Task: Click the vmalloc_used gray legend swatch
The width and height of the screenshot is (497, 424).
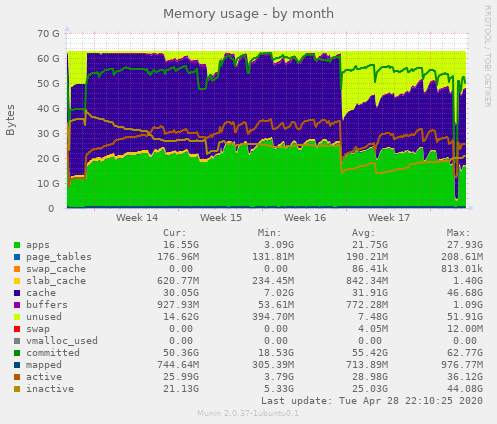Action: coord(17,341)
